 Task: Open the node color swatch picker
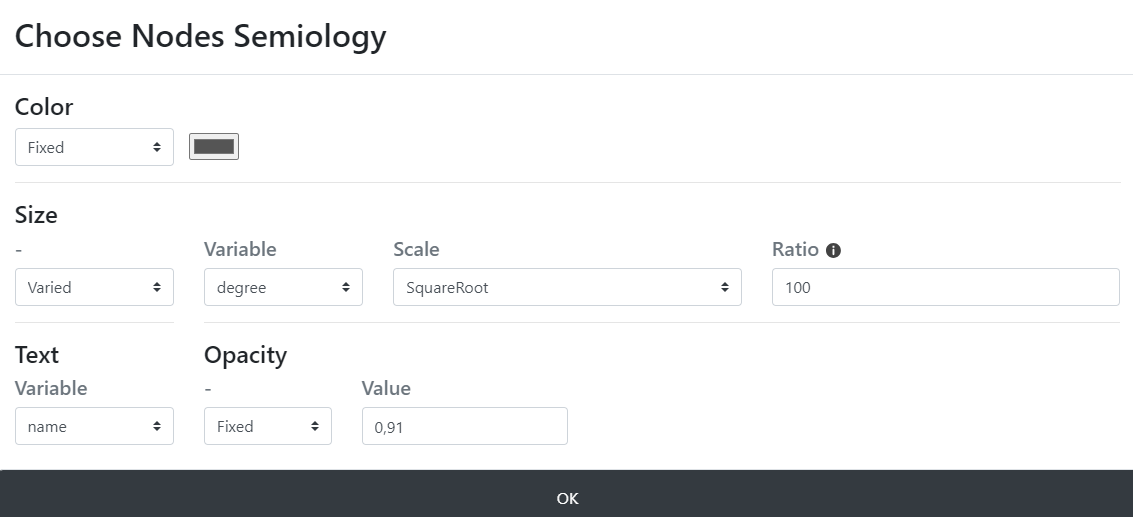coord(214,147)
